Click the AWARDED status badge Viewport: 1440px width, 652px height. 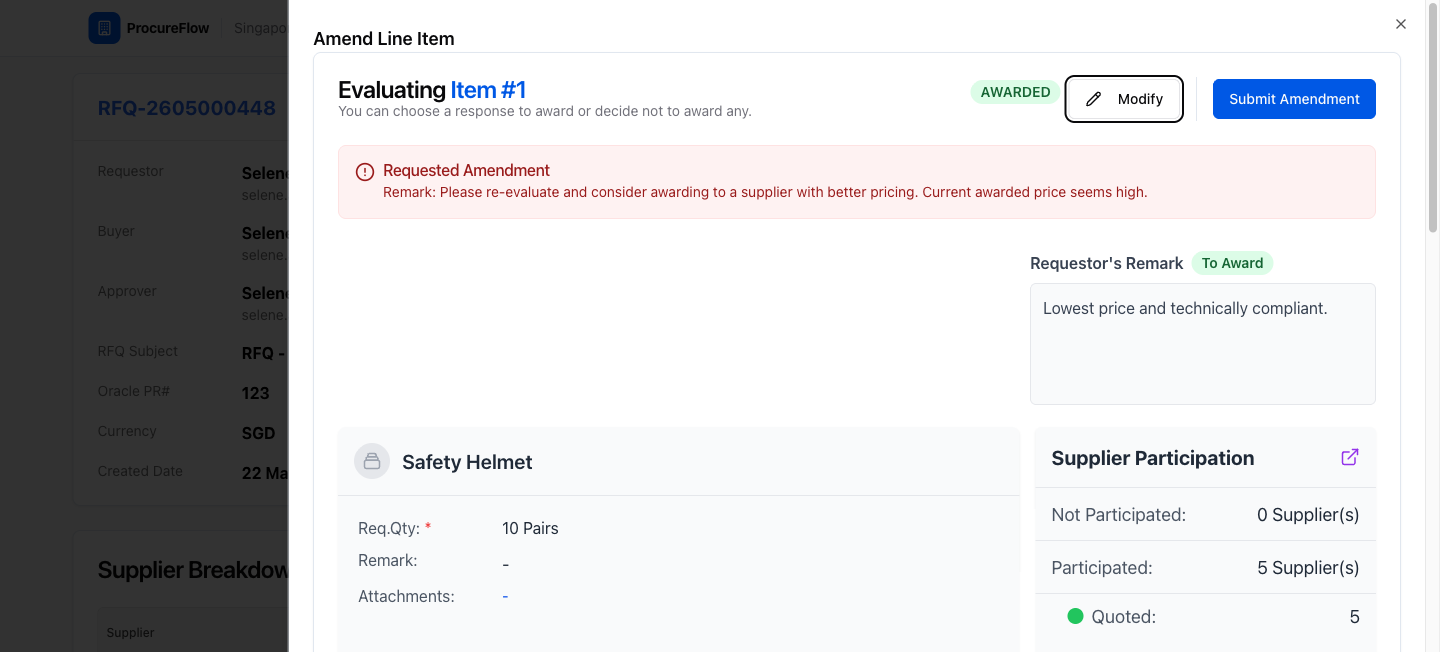point(1015,92)
